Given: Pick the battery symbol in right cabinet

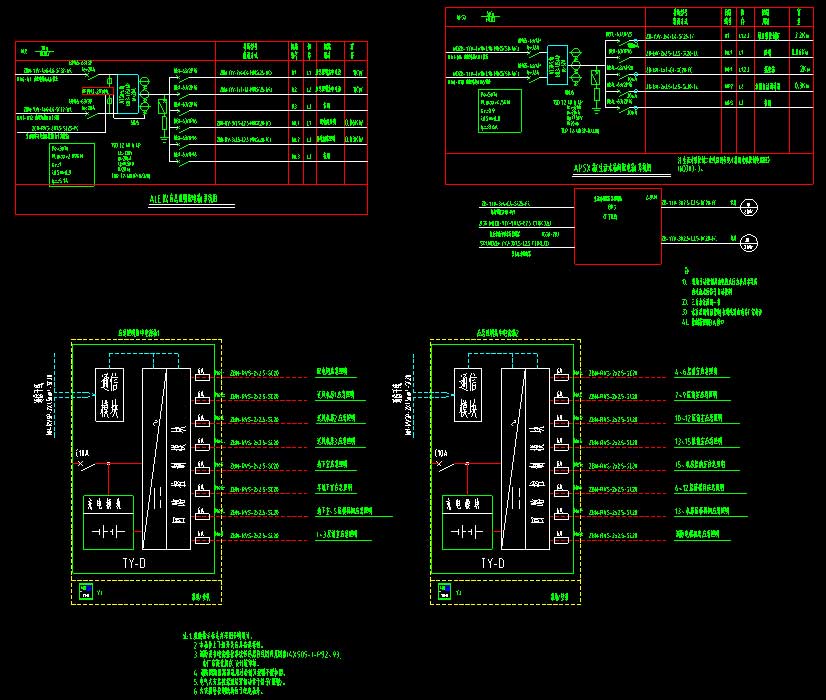Looking at the screenshot, I should (467, 532).
